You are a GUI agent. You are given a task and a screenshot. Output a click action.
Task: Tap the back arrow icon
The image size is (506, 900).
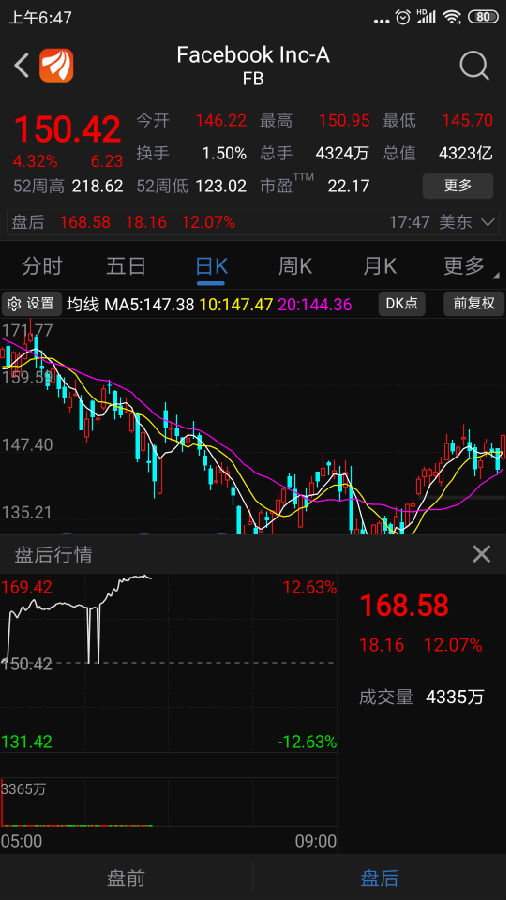21,65
